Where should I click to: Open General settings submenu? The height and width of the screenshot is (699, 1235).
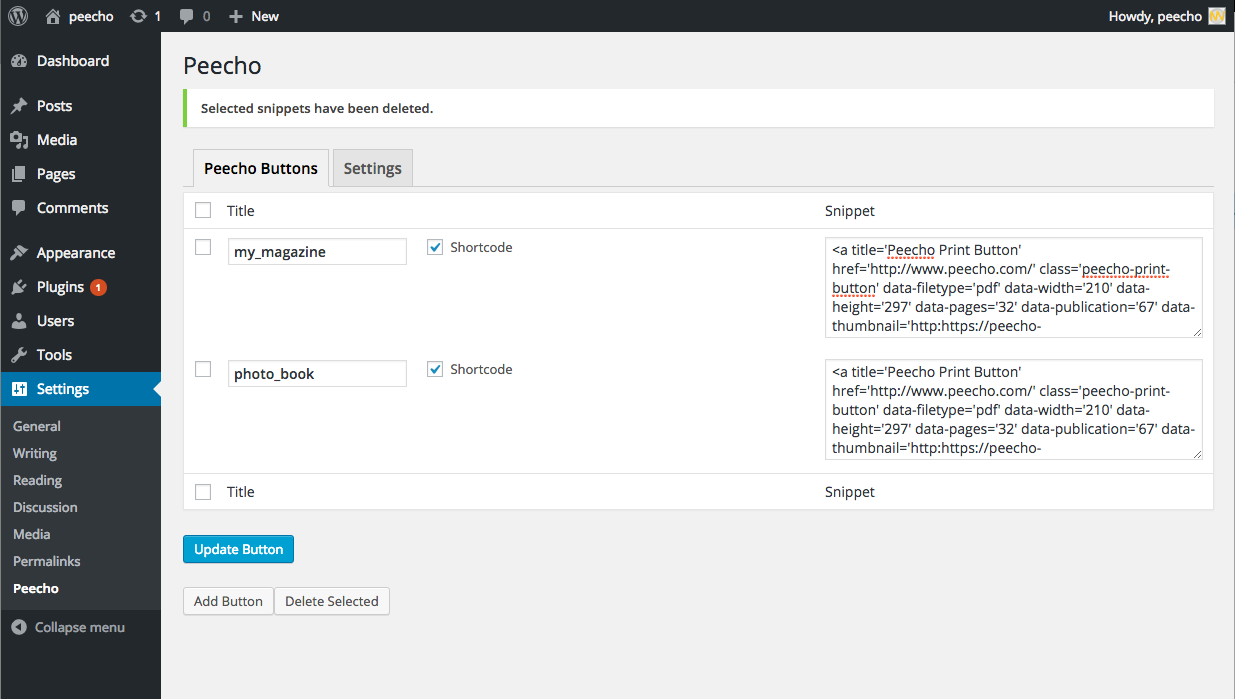coord(37,426)
